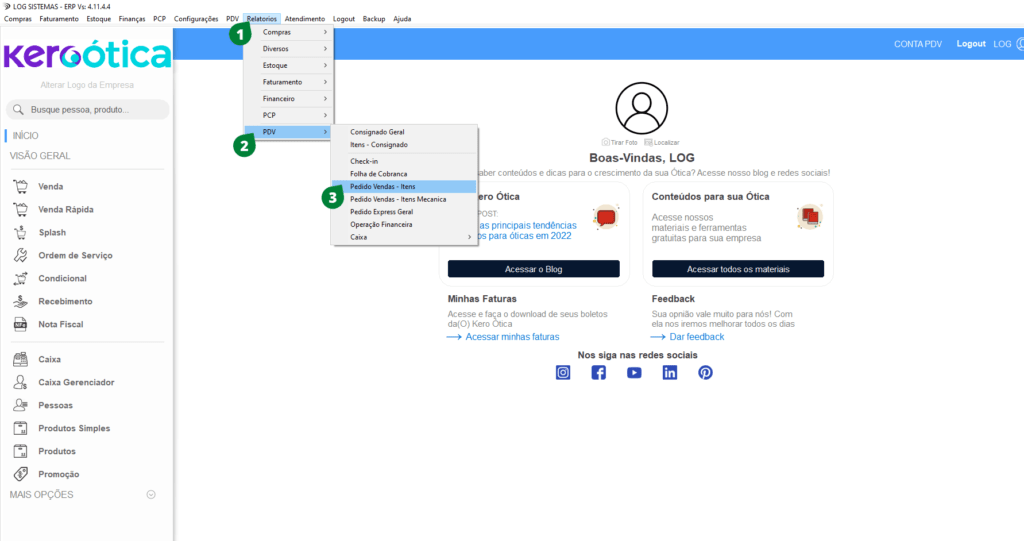The image size is (1024, 541).
Task: Open the Pessoas sidebar icon
Action: [x=21, y=405]
